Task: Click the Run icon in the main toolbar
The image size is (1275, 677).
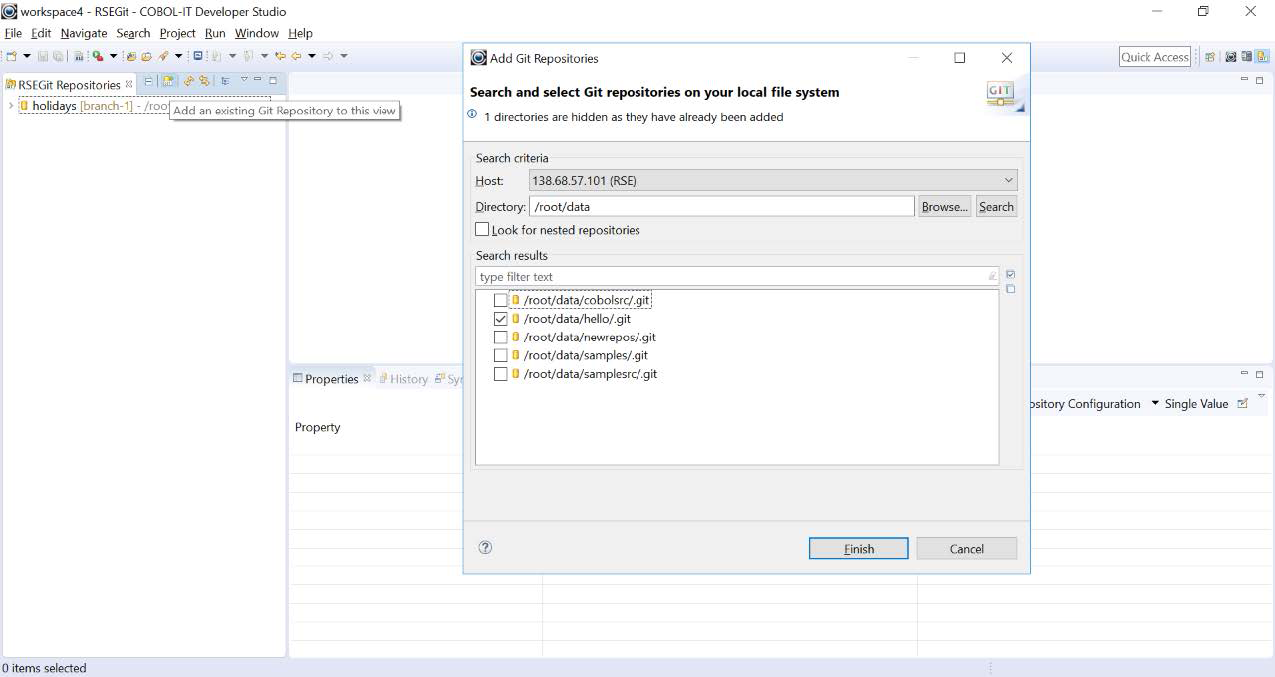Action: [x=98, y=55]
